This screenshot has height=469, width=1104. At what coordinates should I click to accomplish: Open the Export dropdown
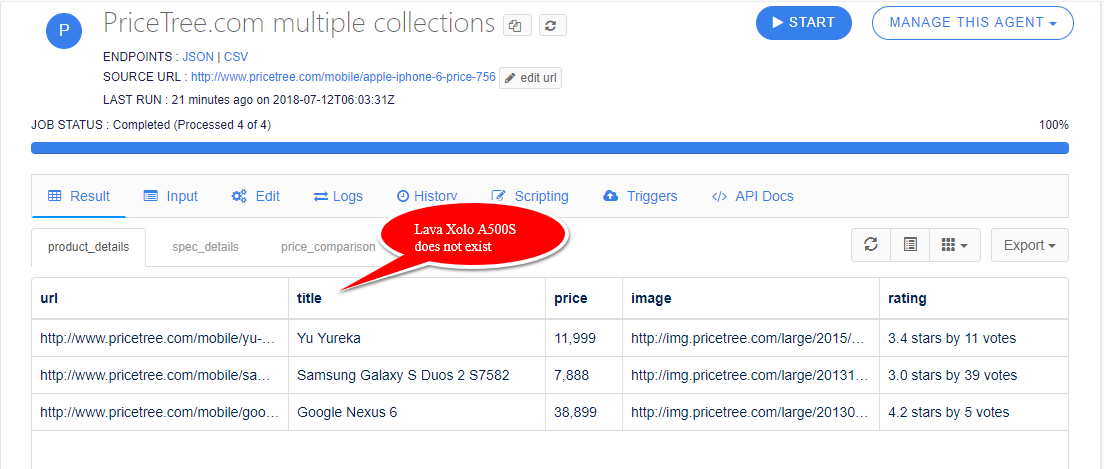tap(1029, 245)
